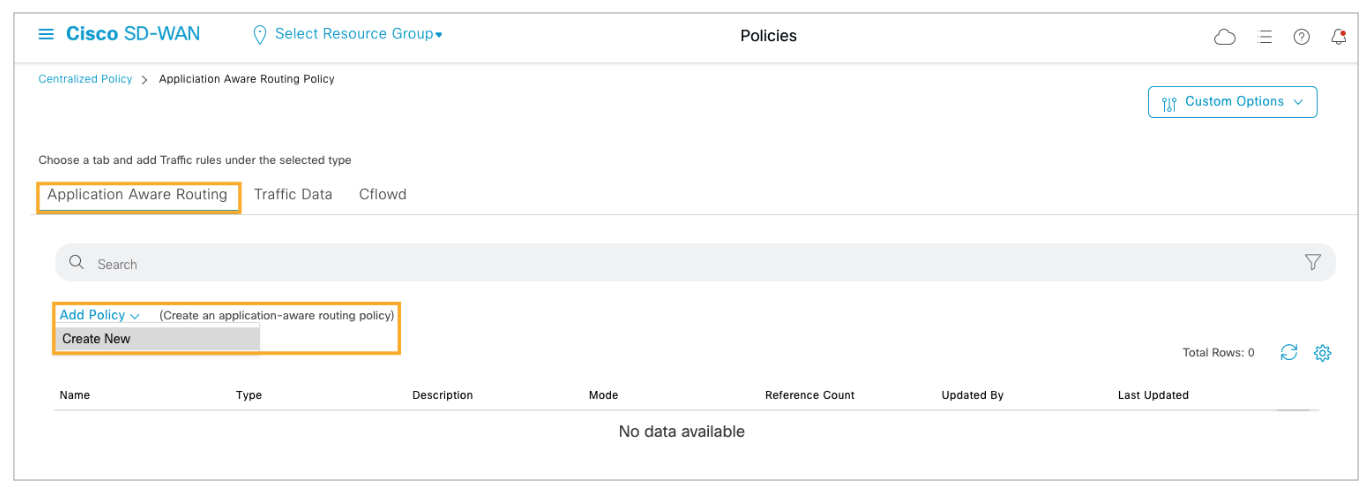Expand Select Resource Group dropdown
This screenshot has width=1369, height=493.
click(x=357, y=34)
